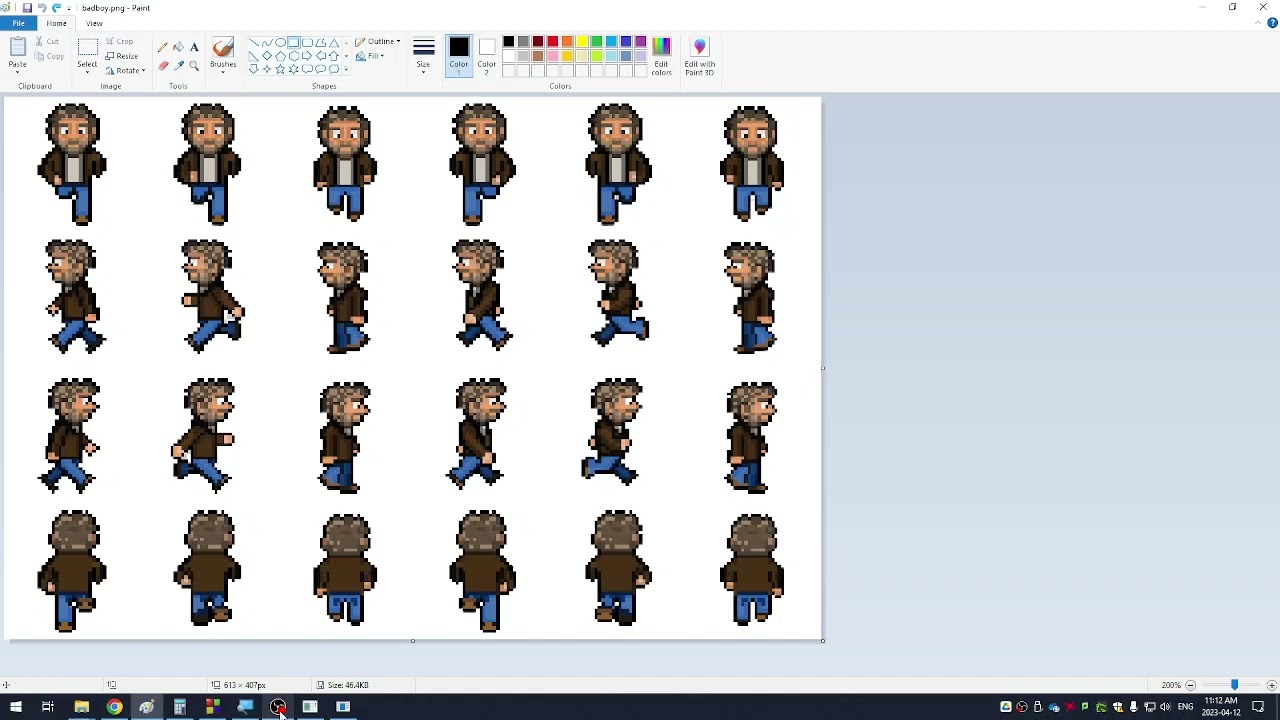Expand the Paste dropdown arrow

click(17, 71)
